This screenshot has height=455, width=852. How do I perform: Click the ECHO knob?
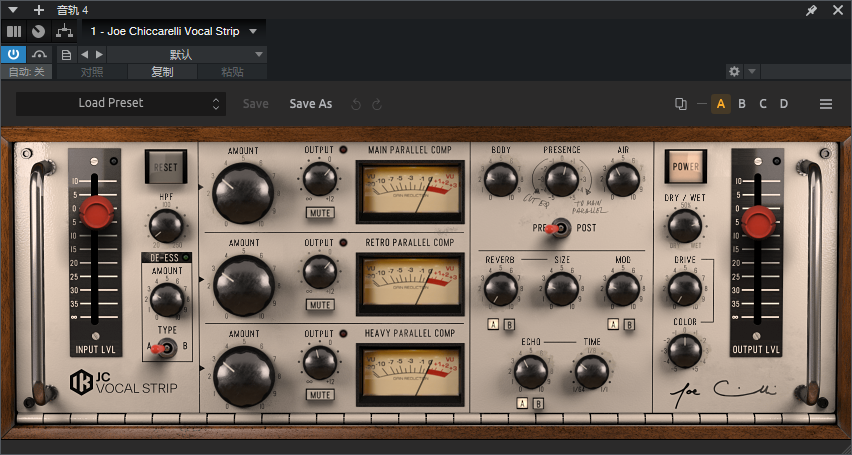531,372
